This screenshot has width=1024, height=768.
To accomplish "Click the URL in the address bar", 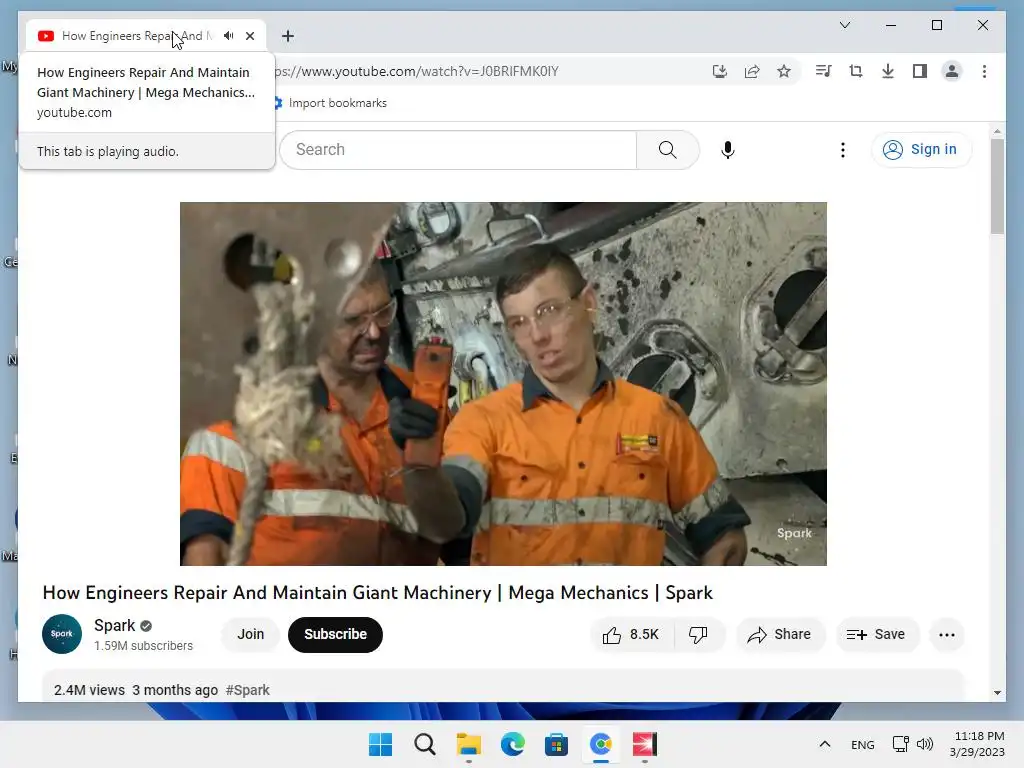I will pos(417,71).
